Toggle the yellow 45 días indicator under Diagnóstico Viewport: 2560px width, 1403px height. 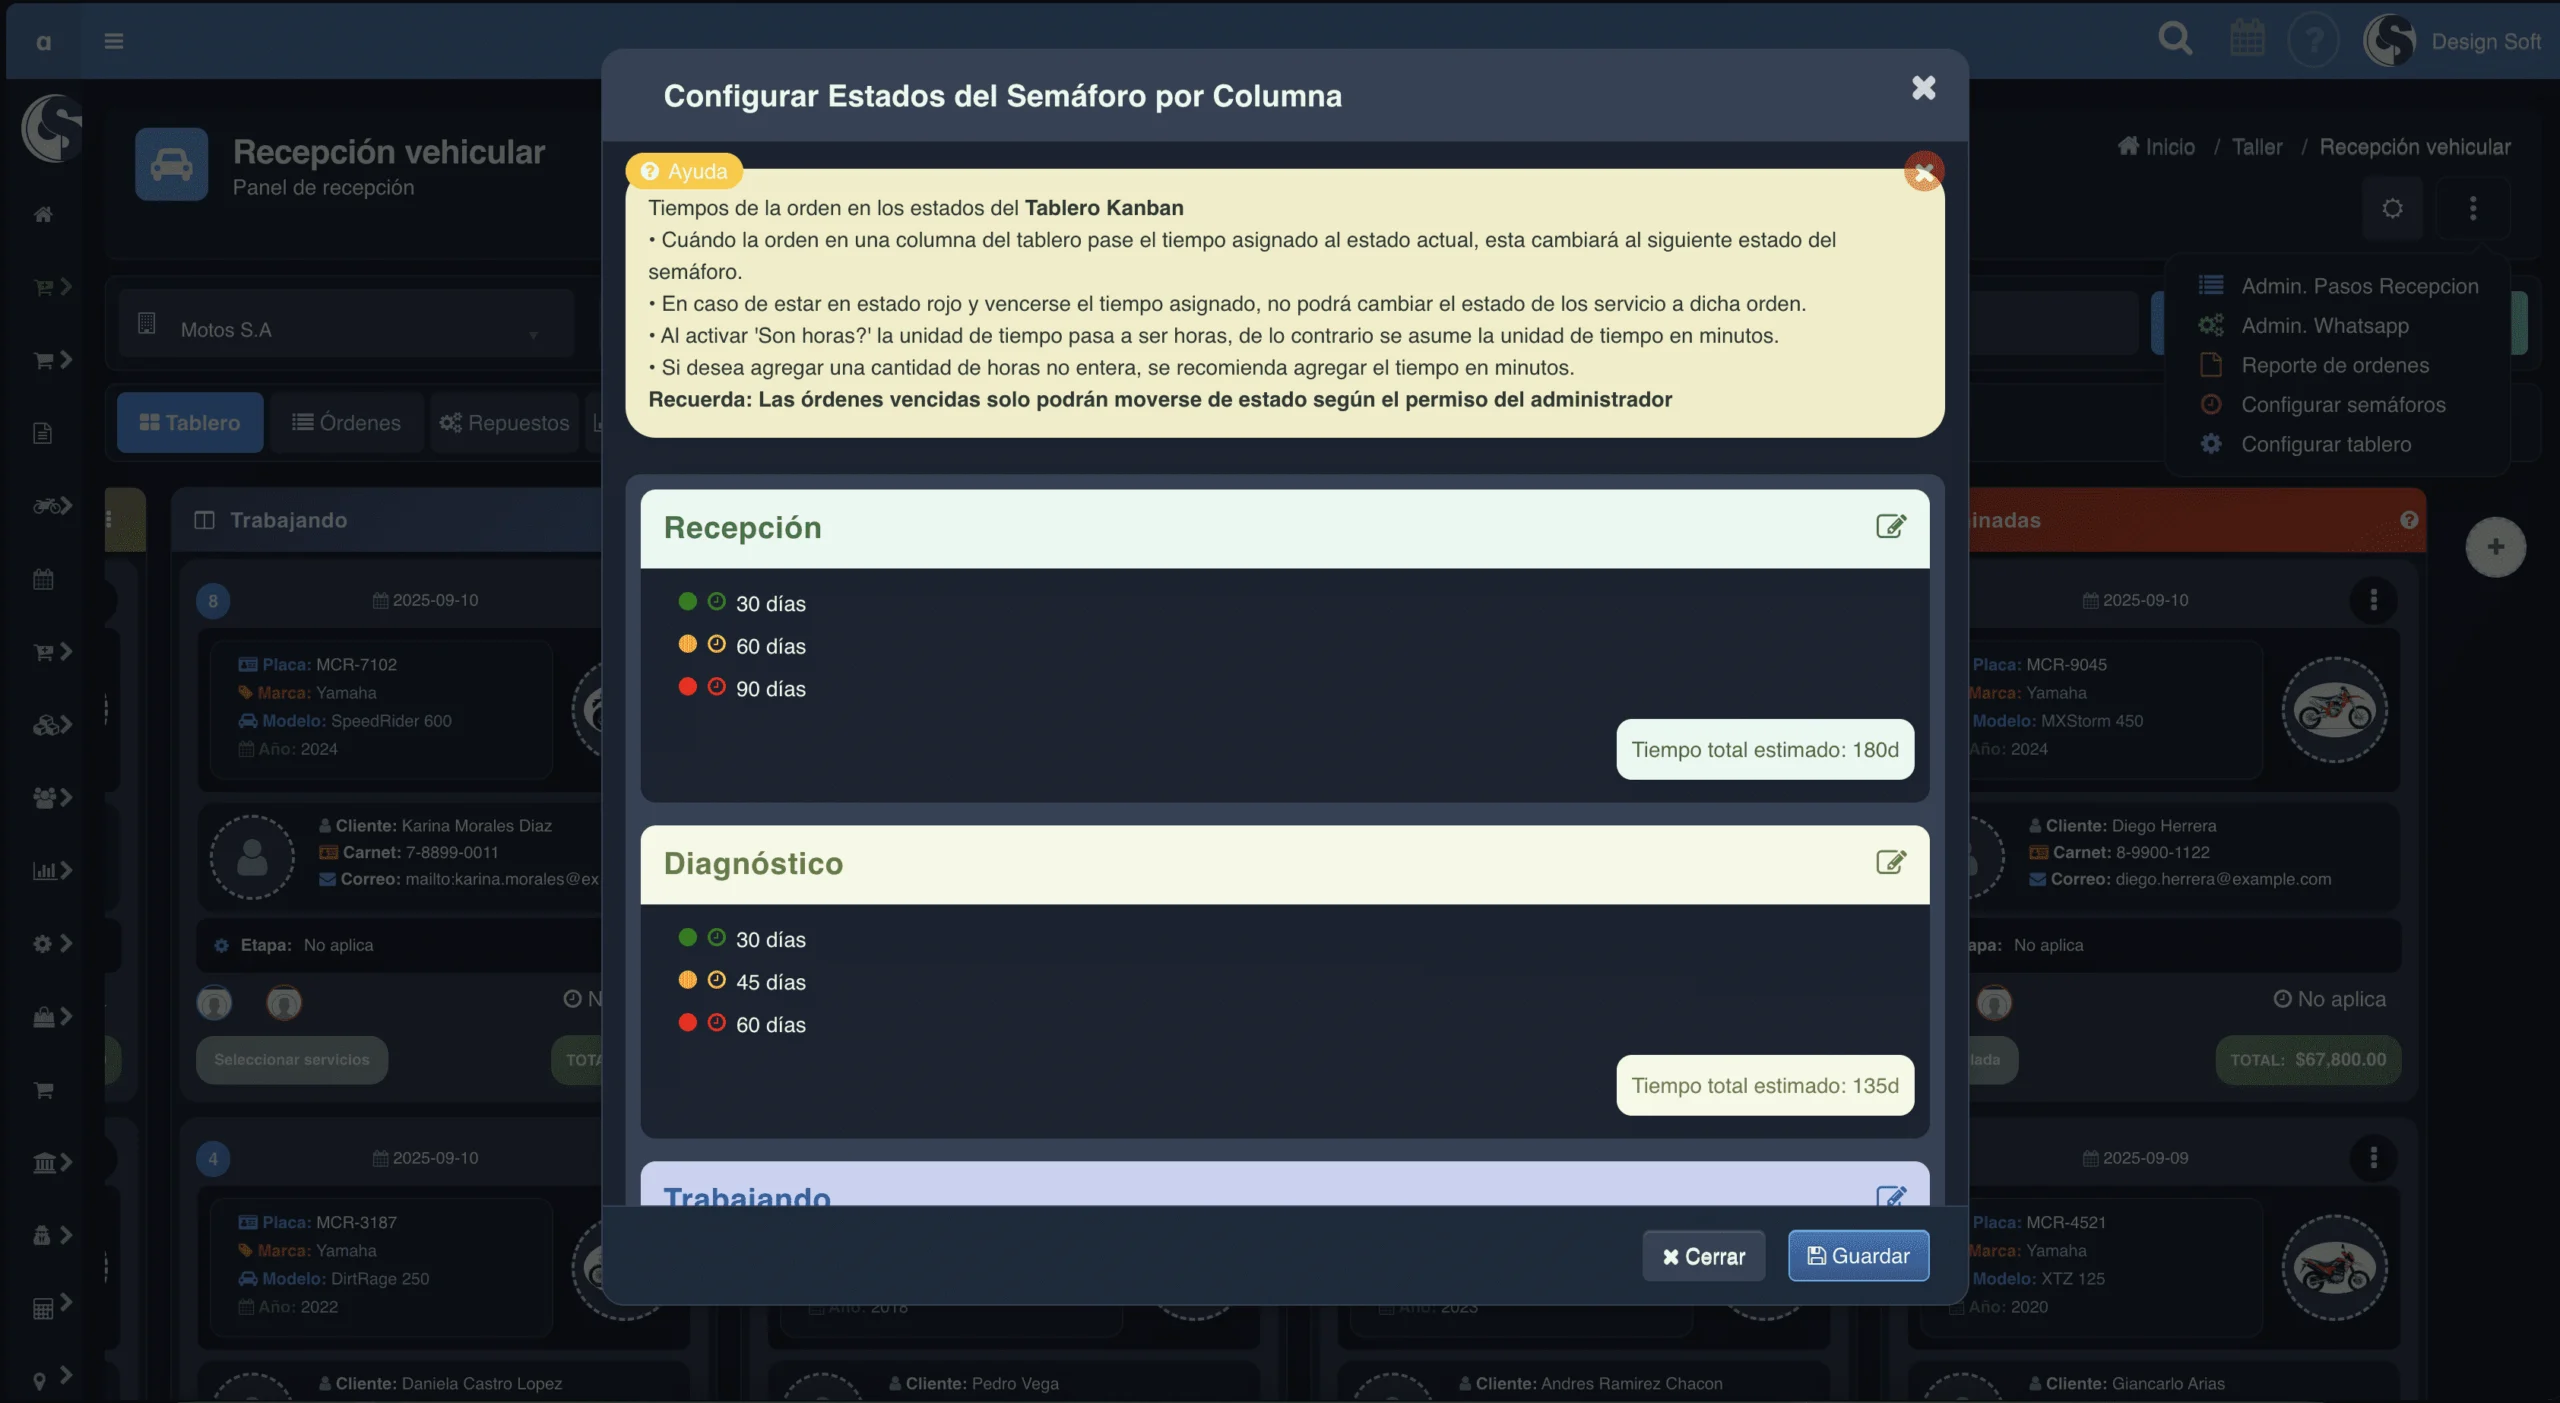pos(688,980)
